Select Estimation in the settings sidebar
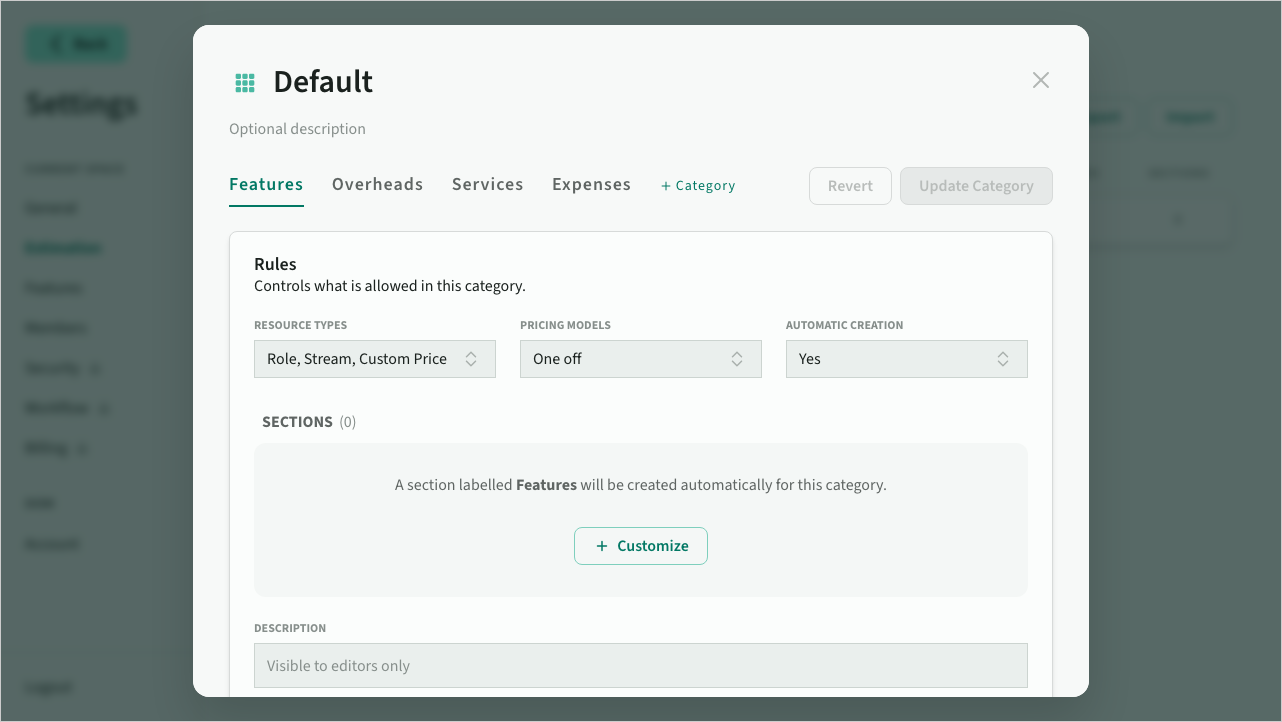 coord(64,248)
